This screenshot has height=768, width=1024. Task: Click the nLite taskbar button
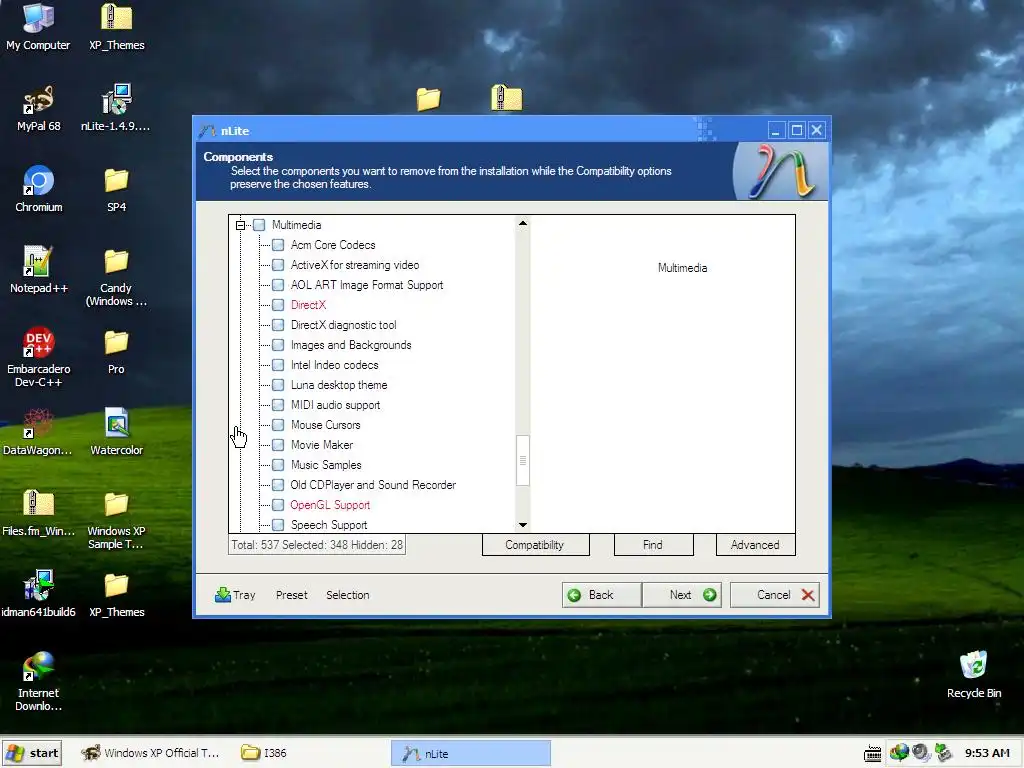click(x=471, y=753)
